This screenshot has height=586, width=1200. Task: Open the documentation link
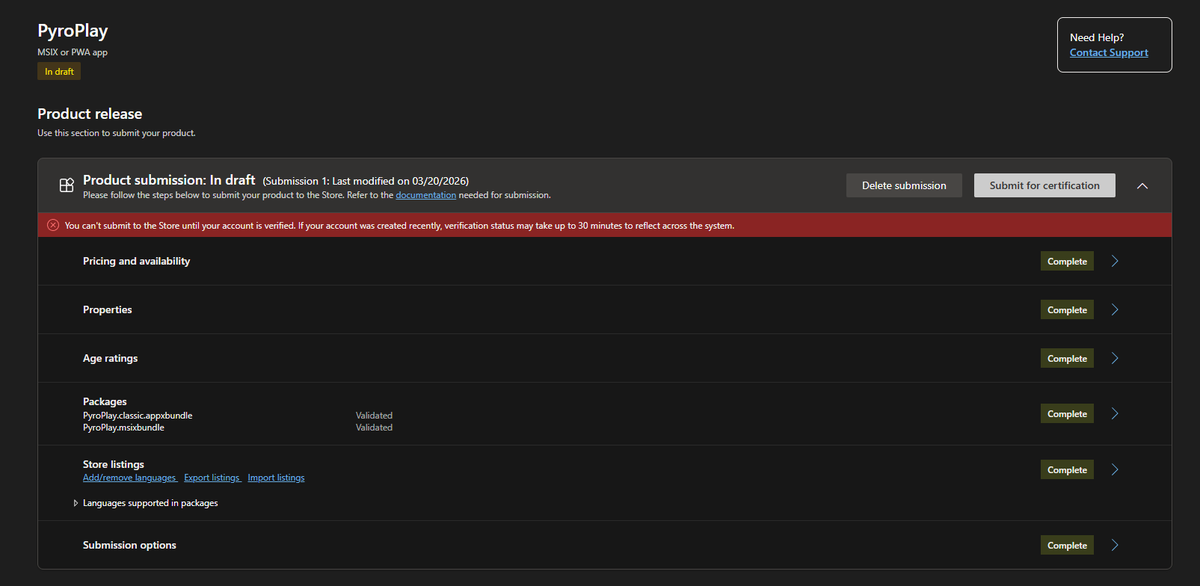[427, 195]
